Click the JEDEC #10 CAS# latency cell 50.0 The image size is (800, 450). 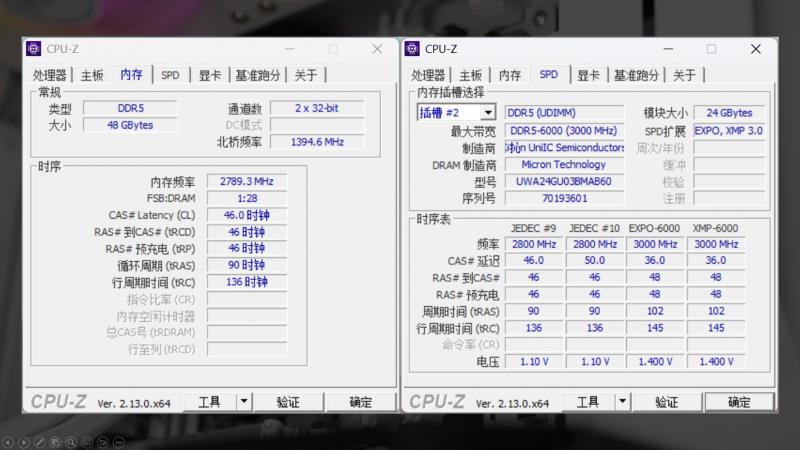pyautogui.click(x=594, y=261)
